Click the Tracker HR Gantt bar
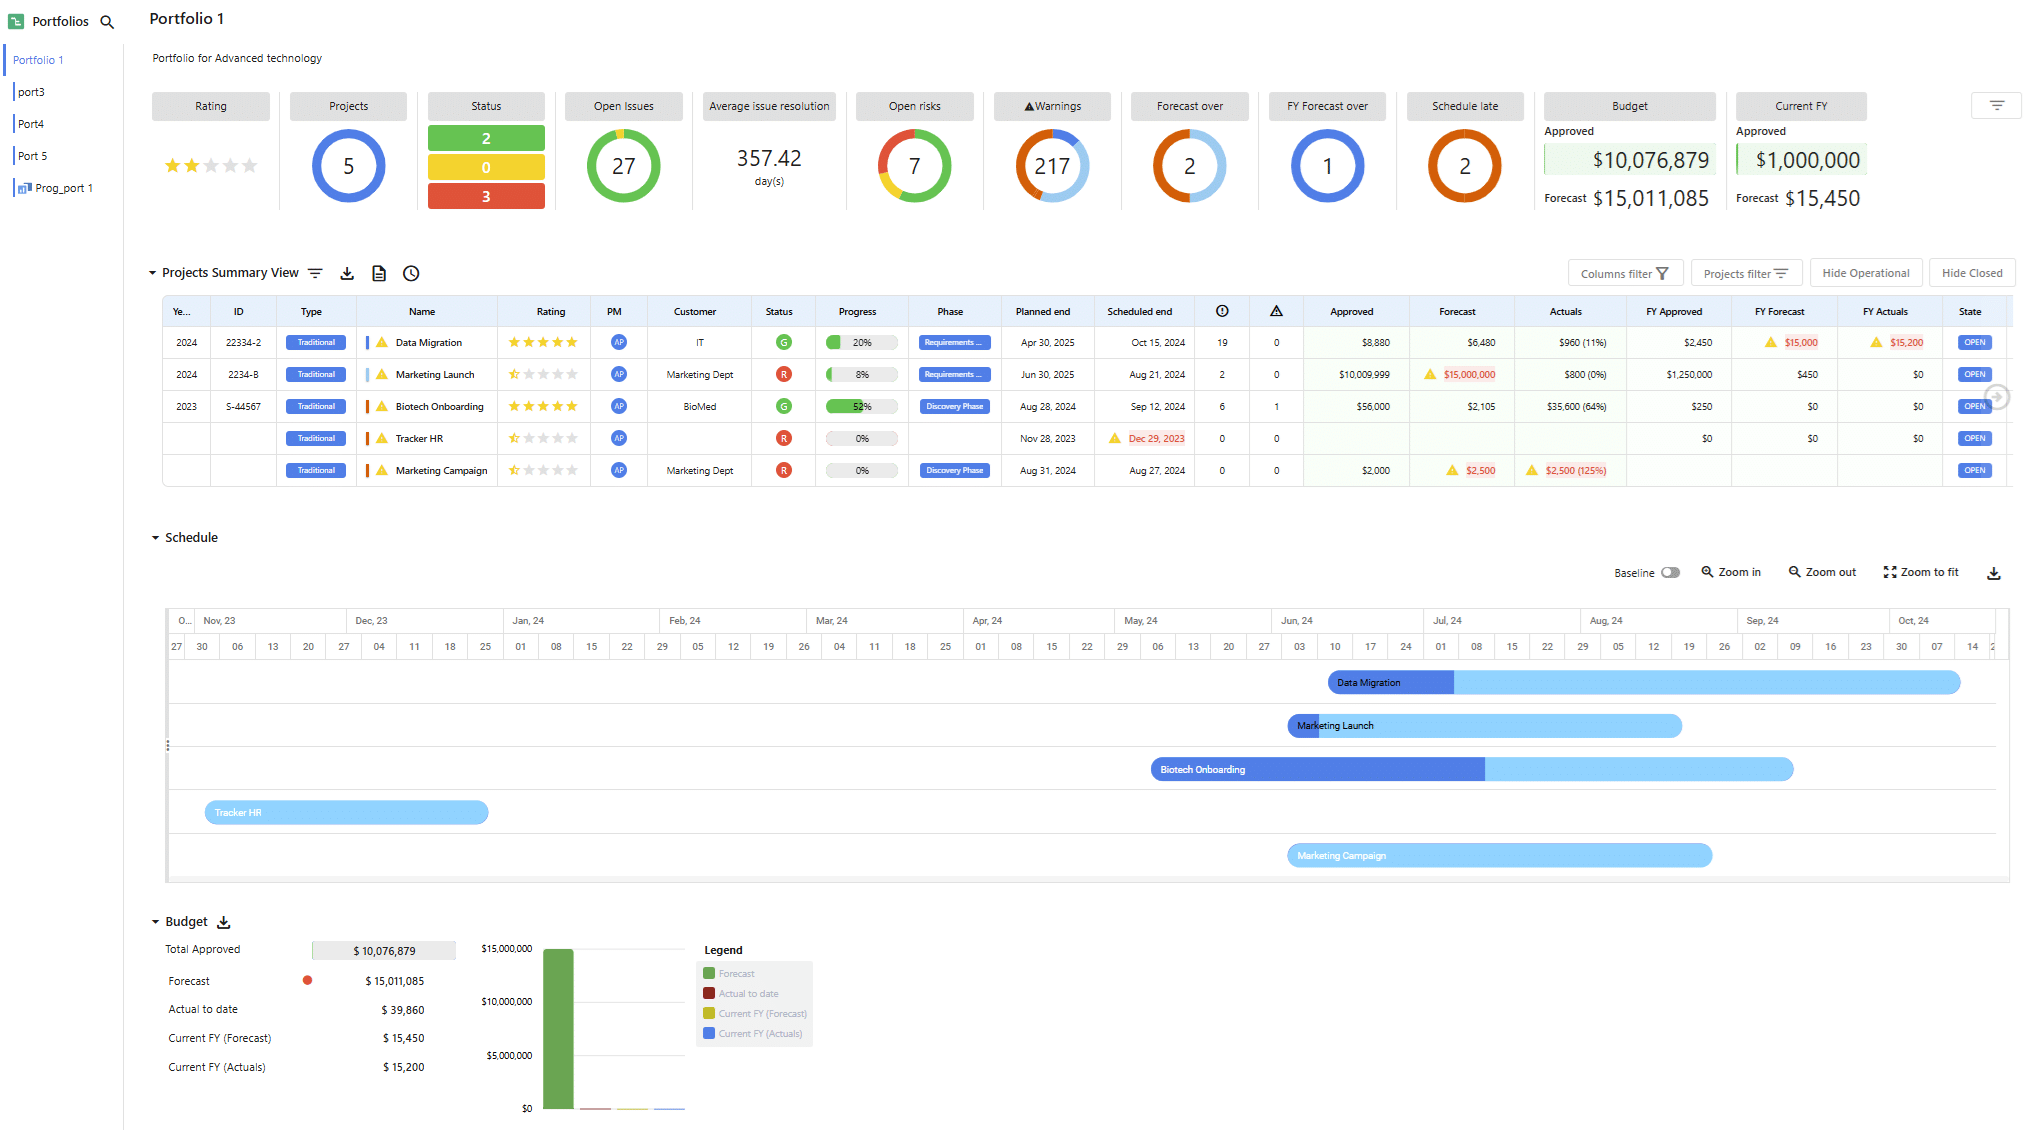The image size is (2032, 1130). pyautogui.click(x=346, y=813)
